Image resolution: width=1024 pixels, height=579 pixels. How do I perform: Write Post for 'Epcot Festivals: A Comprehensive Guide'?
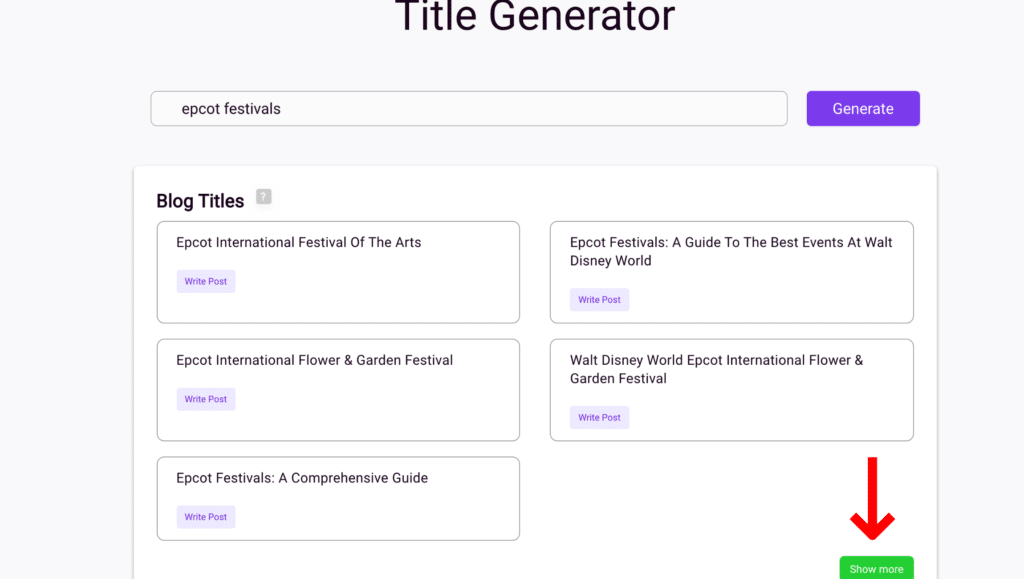pos(206,516)
